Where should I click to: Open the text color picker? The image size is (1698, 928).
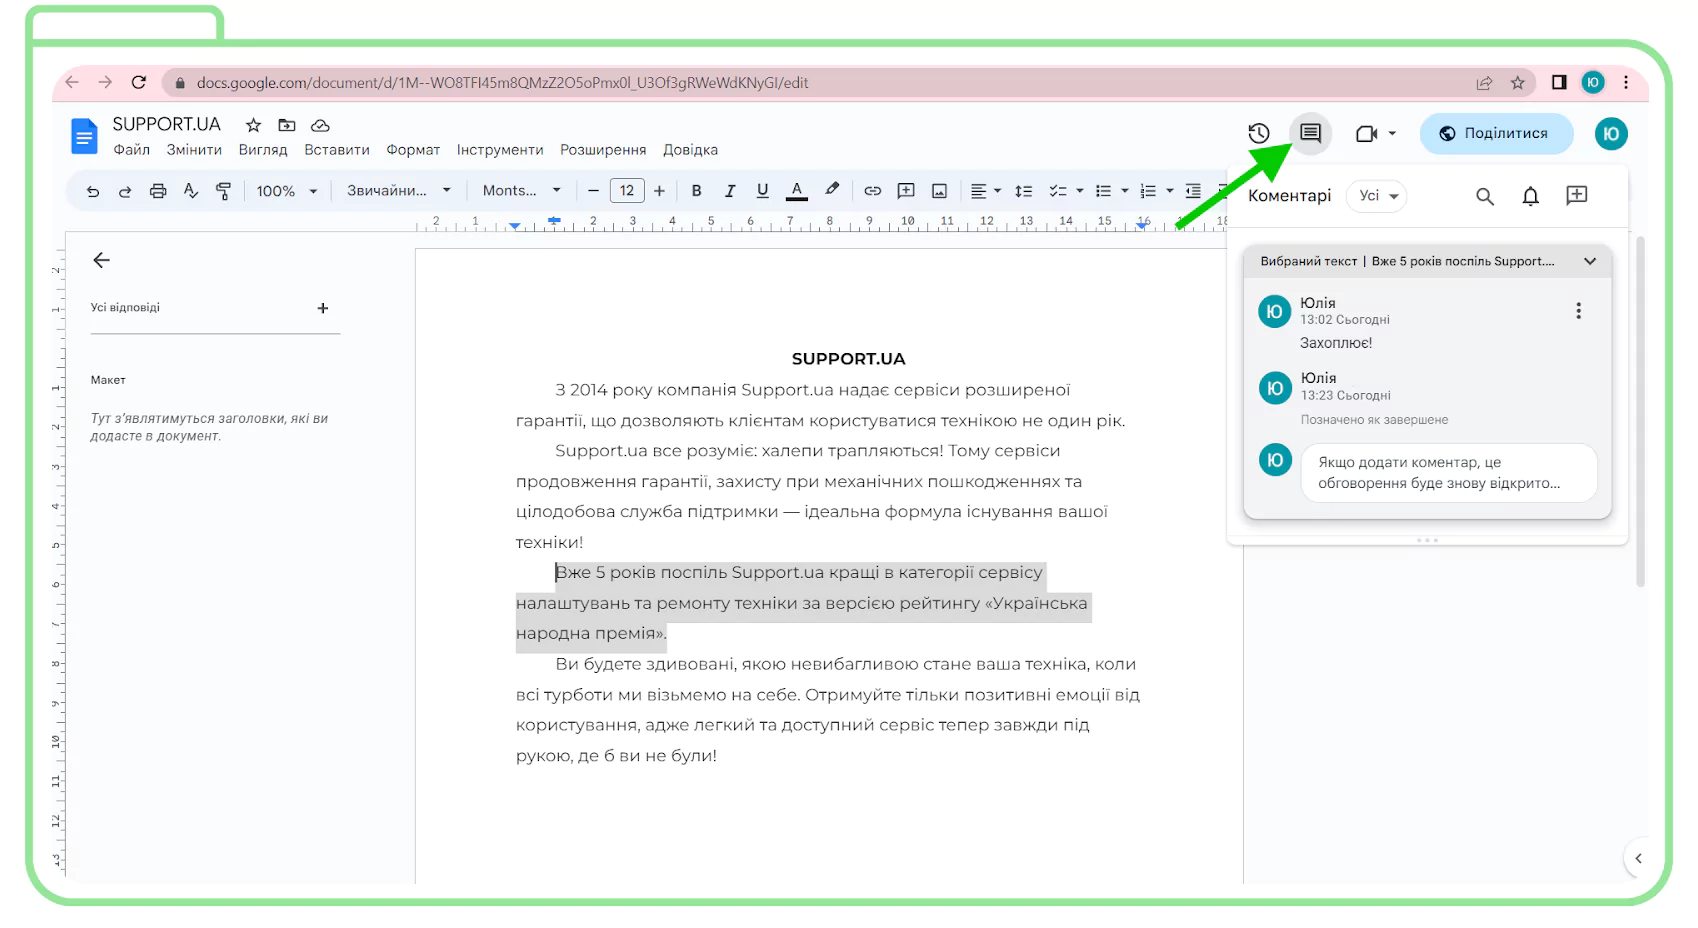(x=797, y=191)
